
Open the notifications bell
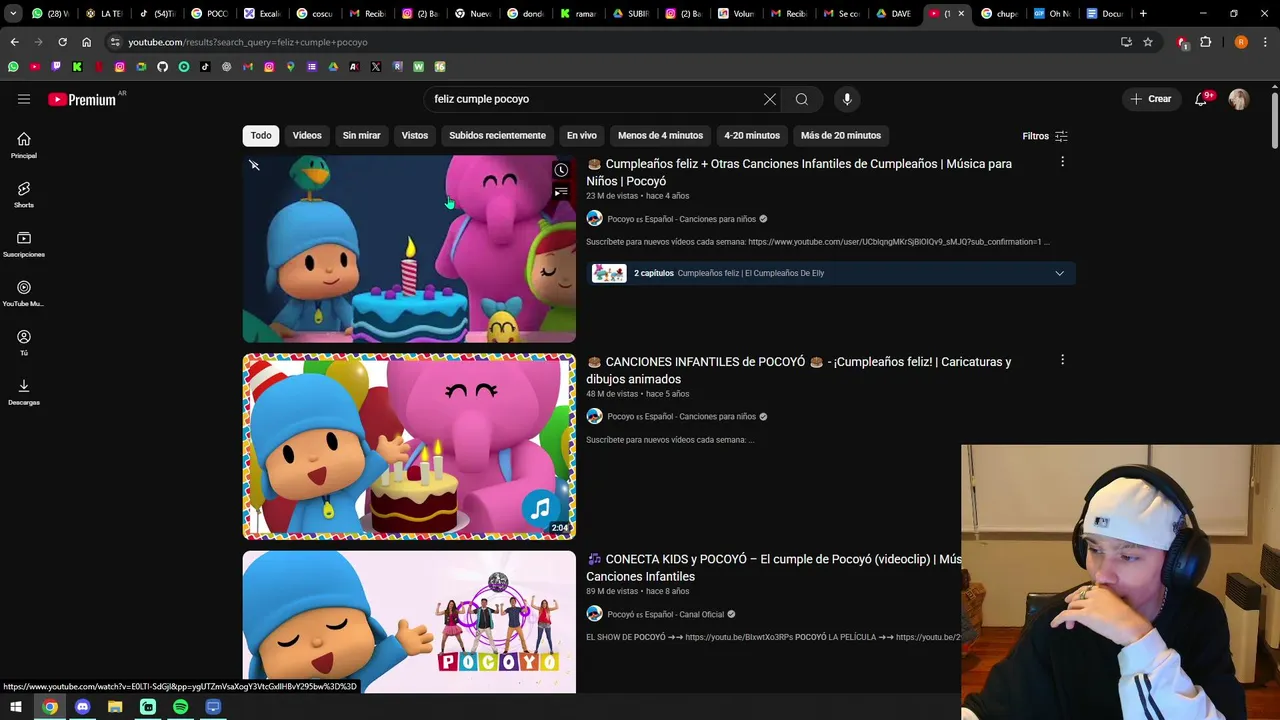1201,99
